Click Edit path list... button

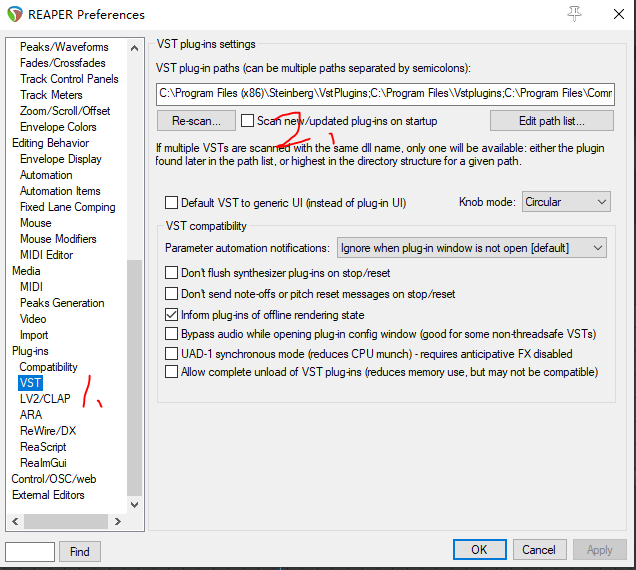click(552, 120)
